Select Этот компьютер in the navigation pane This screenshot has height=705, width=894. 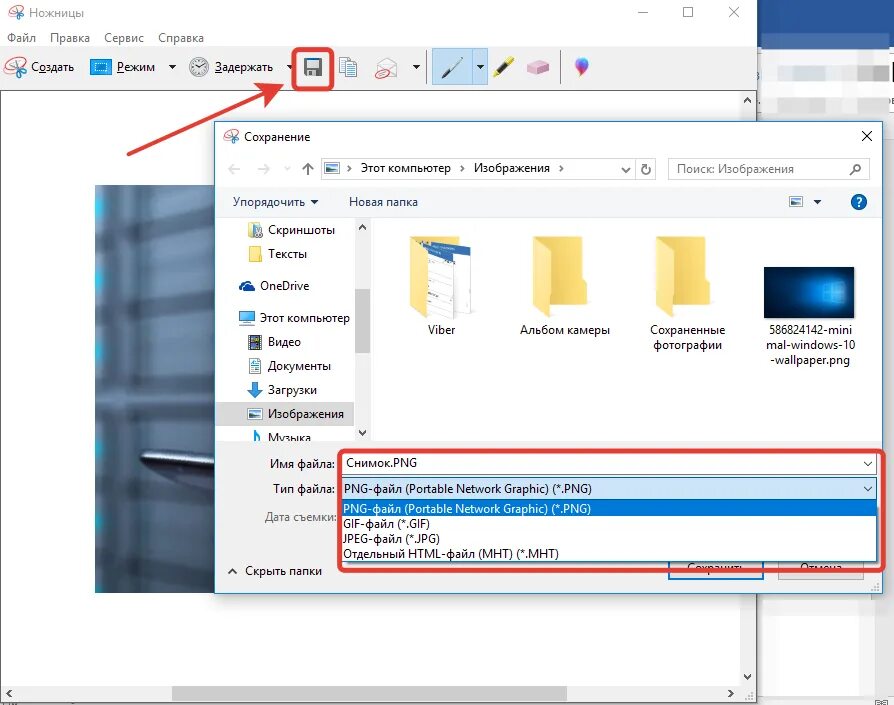click(x=294, y=318)
